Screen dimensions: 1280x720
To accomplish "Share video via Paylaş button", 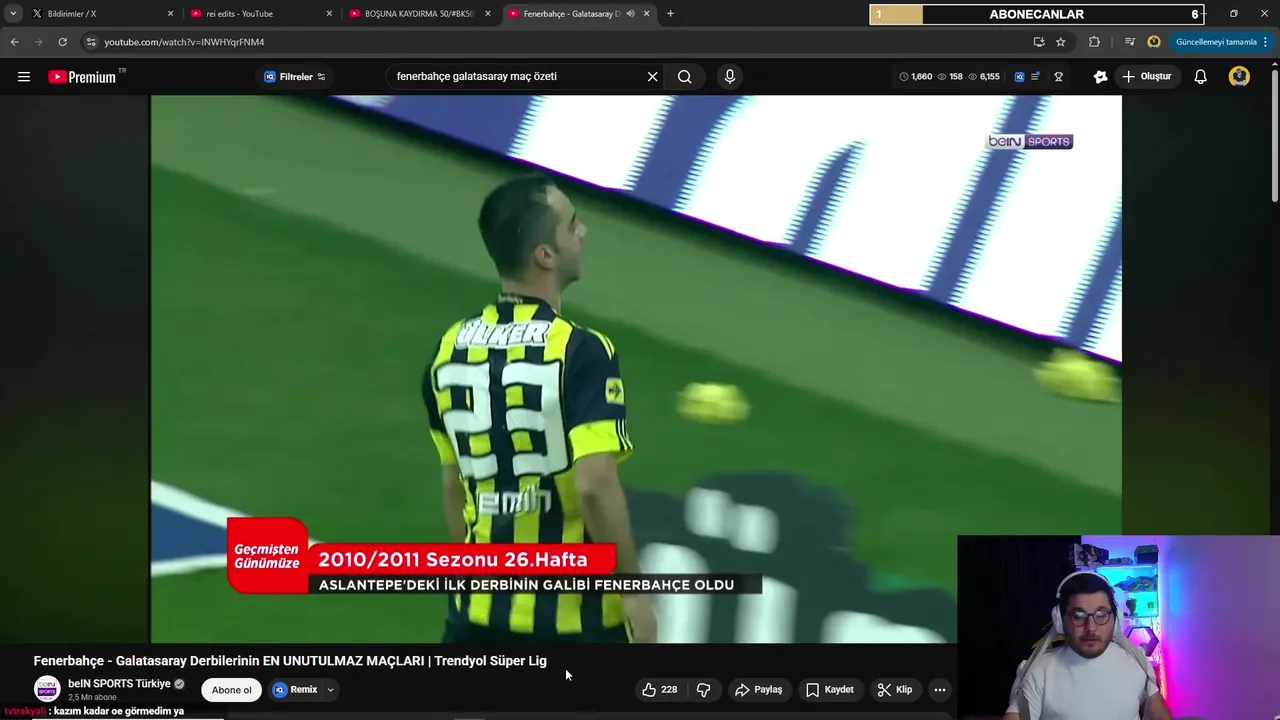I will tap(759, 690).
